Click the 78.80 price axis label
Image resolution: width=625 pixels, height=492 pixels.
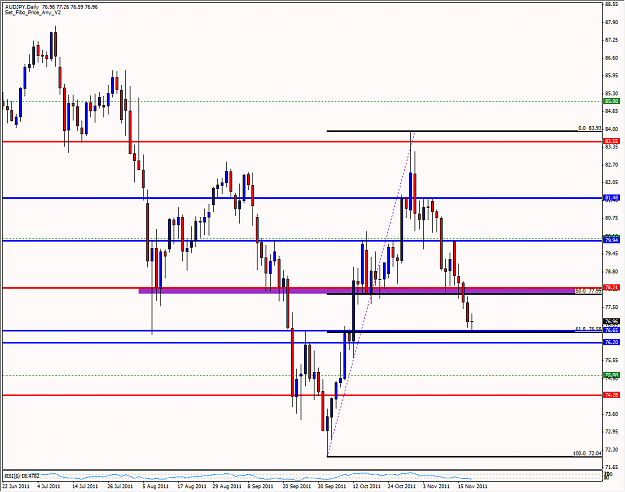(612, 272)
